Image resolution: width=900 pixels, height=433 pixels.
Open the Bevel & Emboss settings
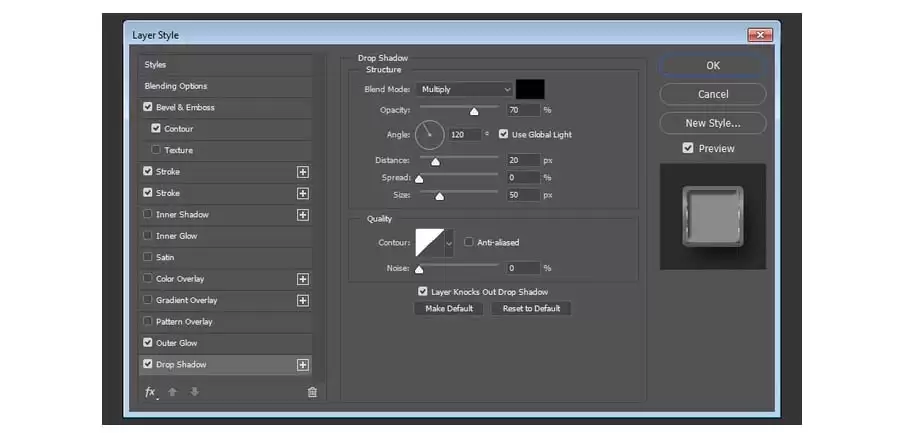coord(226,107)
